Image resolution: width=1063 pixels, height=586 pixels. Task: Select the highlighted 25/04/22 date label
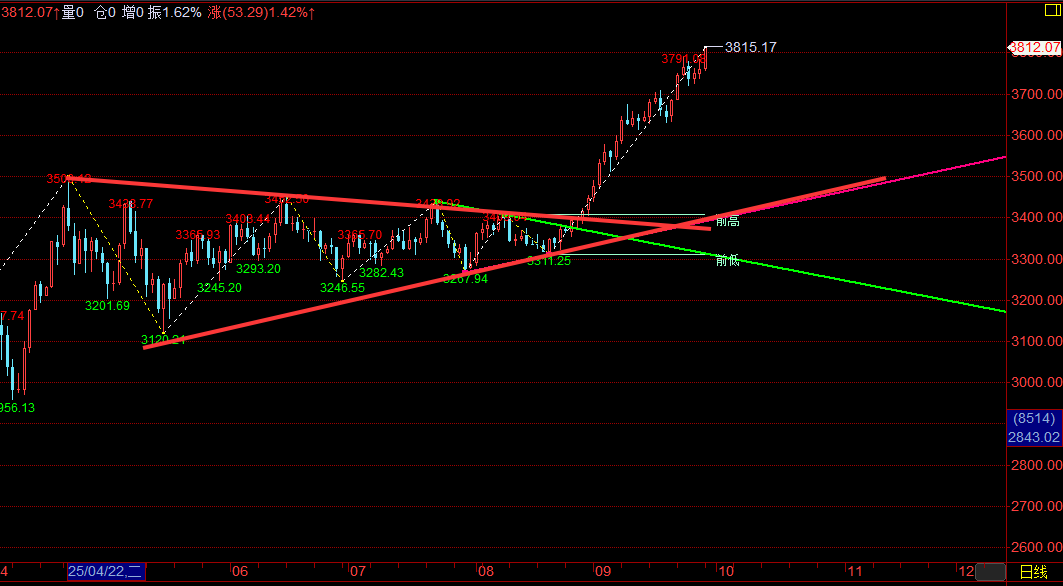106,572
